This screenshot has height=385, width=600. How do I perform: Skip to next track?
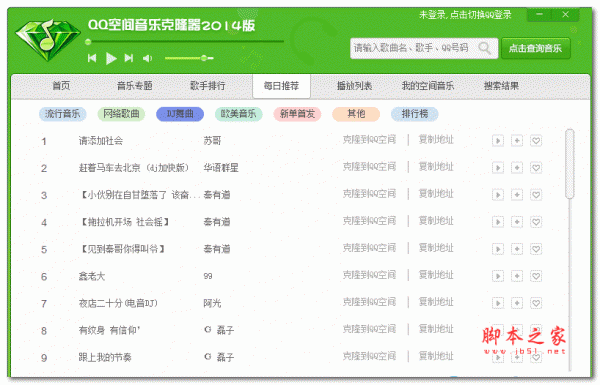pos(129,58)
